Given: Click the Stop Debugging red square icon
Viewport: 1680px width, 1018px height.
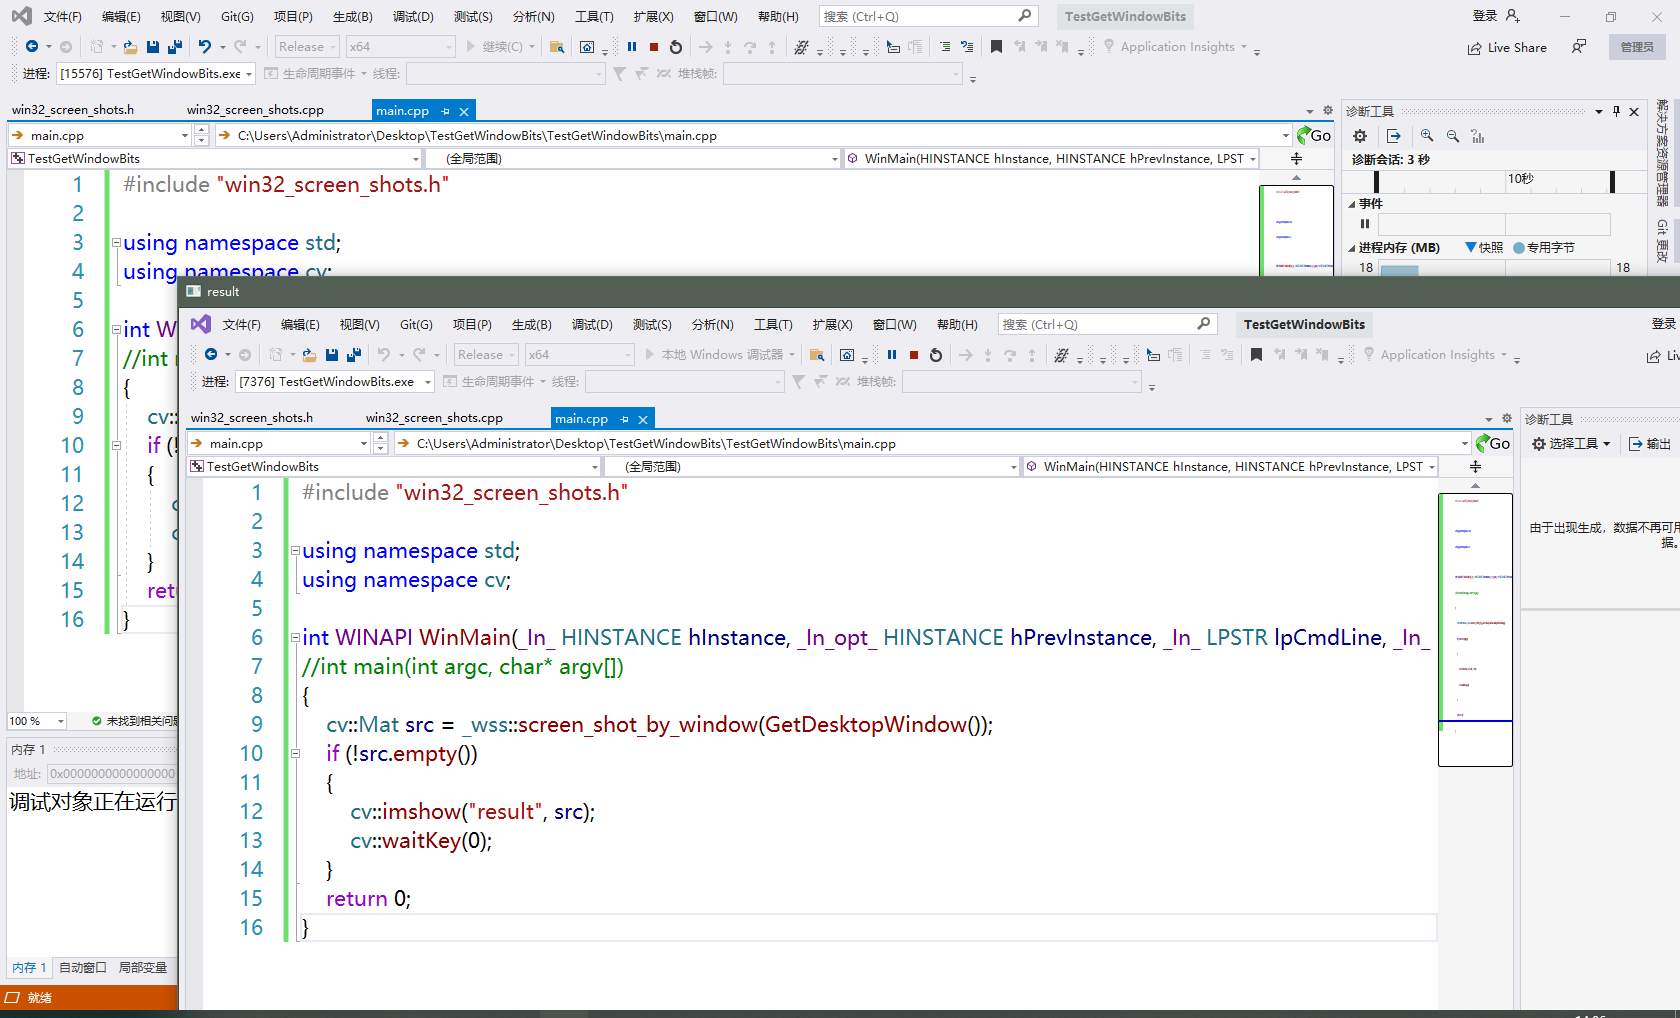Looking at the screenshot, I should click(654, 46).
